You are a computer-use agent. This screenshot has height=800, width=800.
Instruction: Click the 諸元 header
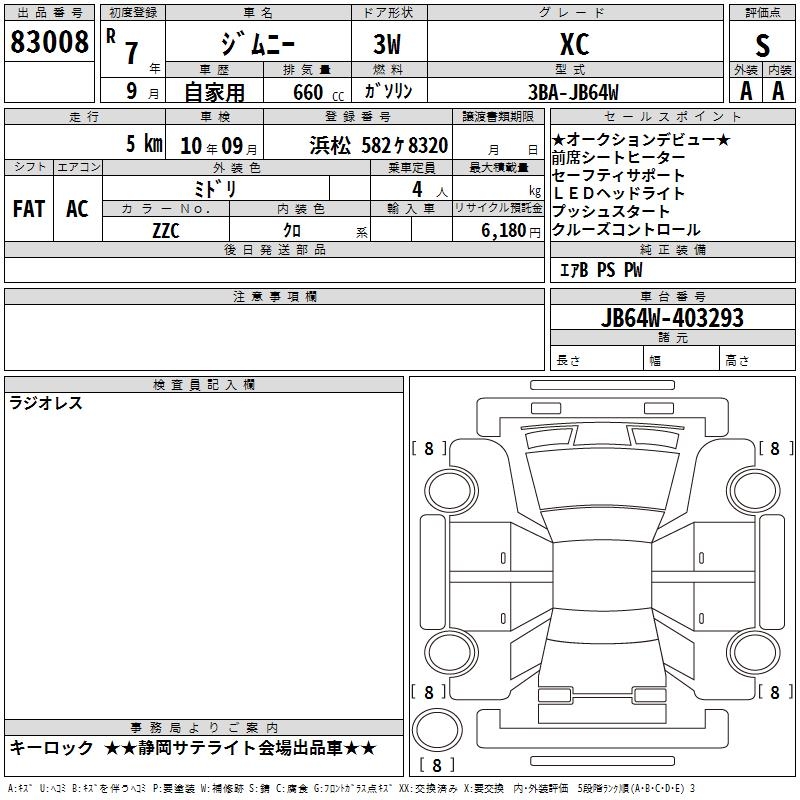point(672,337)
